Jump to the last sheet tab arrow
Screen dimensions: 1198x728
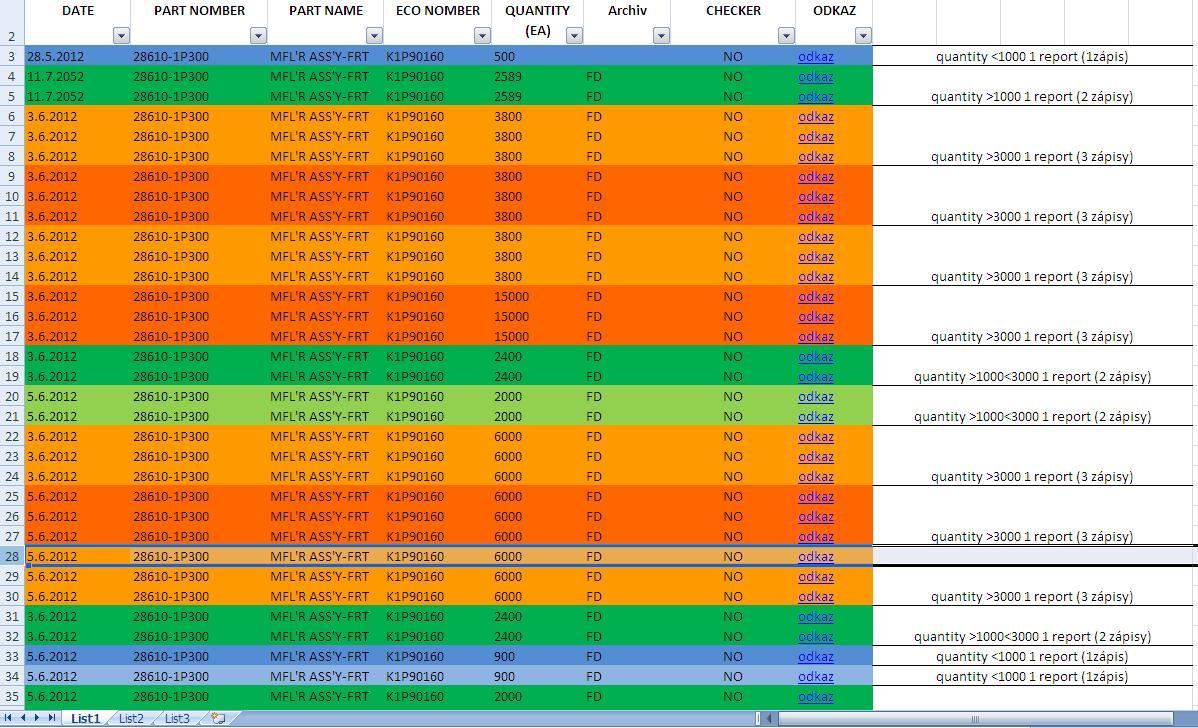pyautogui.click(x=52, y=718)
